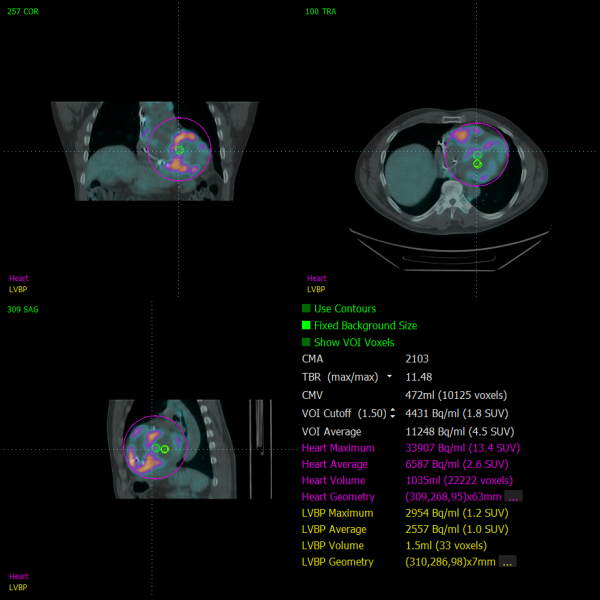Viewport: 600px width, 600px height.
Task: Select the 100 TRA view label
Action: coord(321,11)
